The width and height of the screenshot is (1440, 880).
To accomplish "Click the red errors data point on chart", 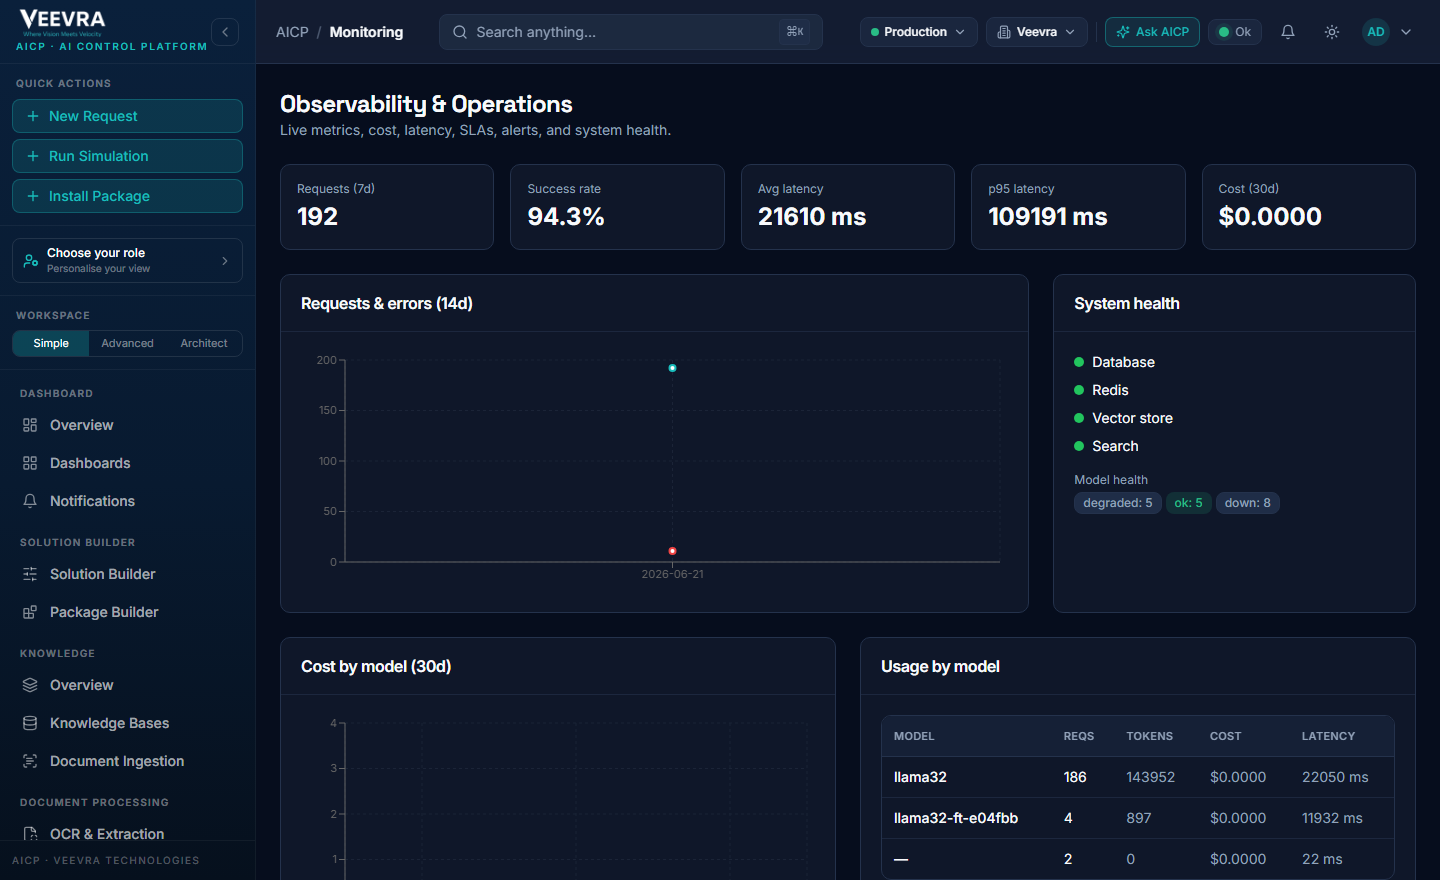I will click(x=672, y=551).
